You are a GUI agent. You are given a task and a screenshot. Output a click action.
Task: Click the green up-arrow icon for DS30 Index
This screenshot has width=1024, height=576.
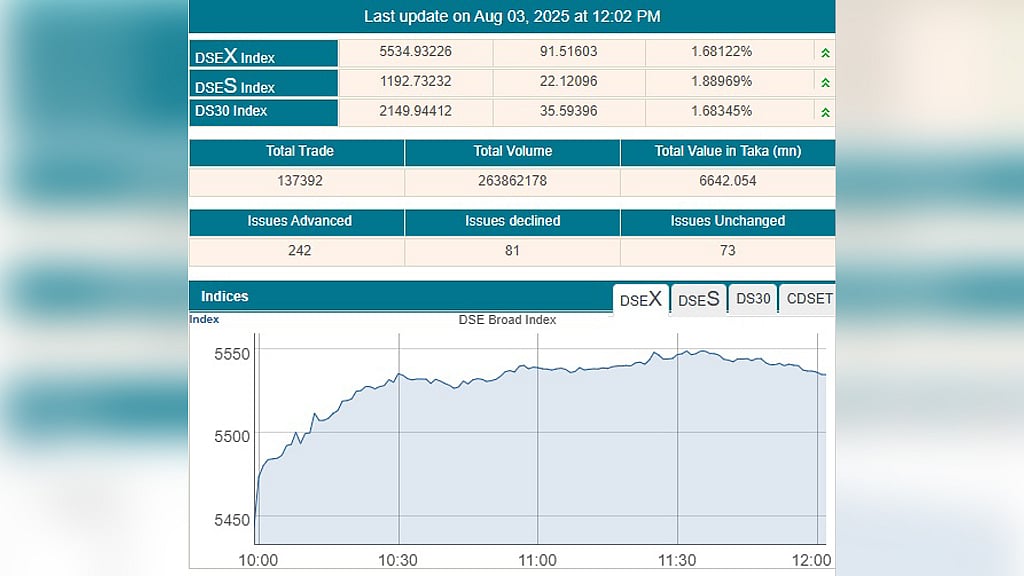coord(825,112)
